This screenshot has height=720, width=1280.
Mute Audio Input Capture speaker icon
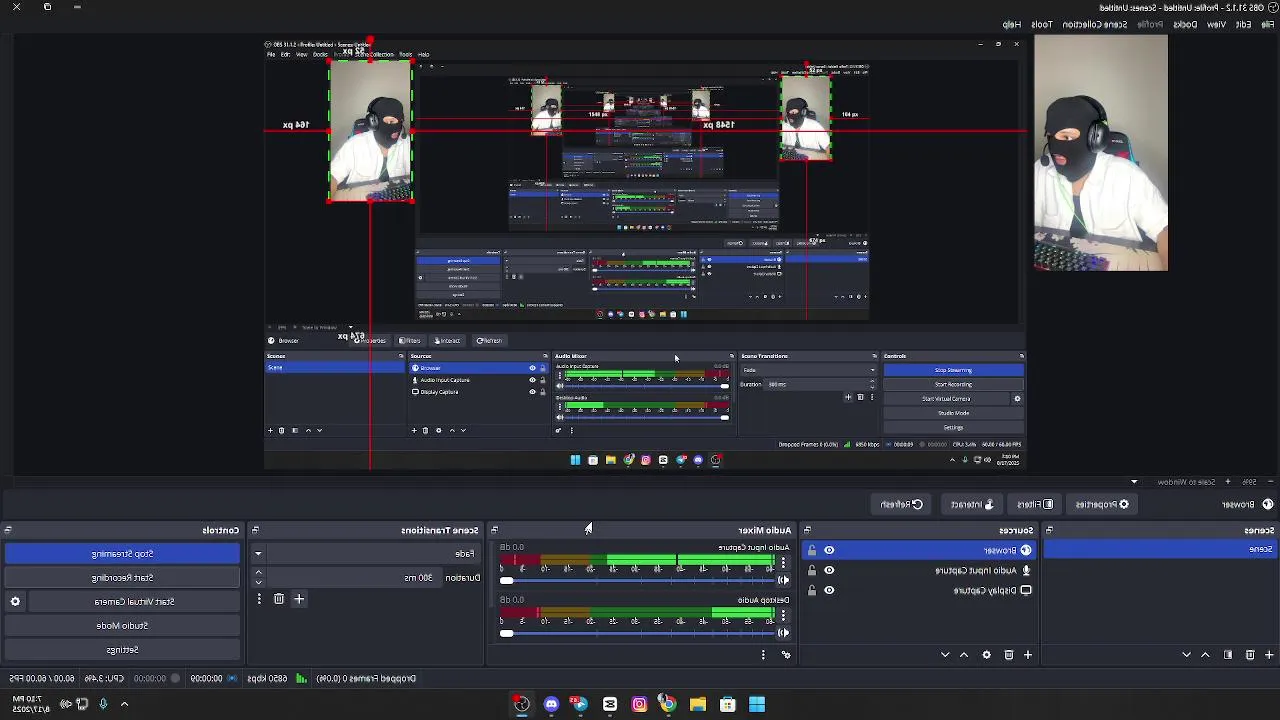click(784, 580)
